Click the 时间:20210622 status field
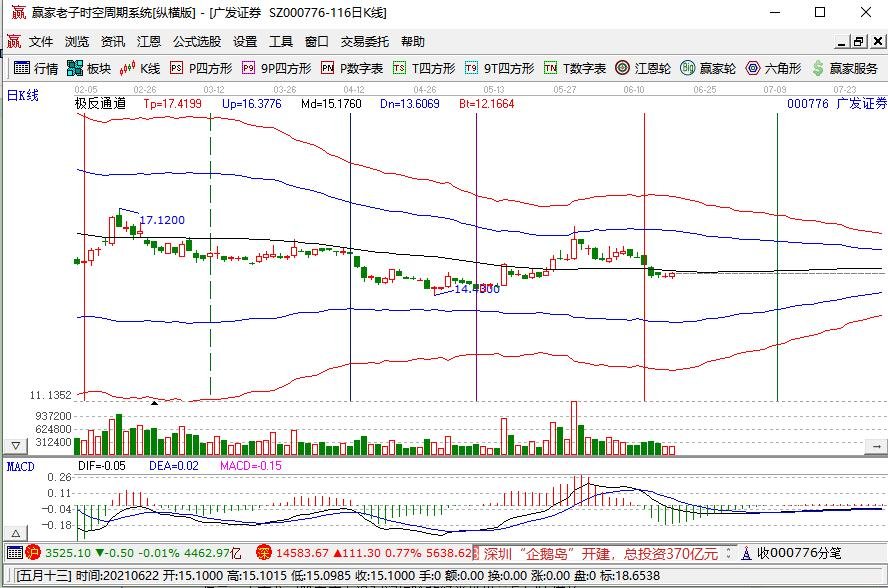The width and height of the screenshot is (888, 588). [117, 576]
